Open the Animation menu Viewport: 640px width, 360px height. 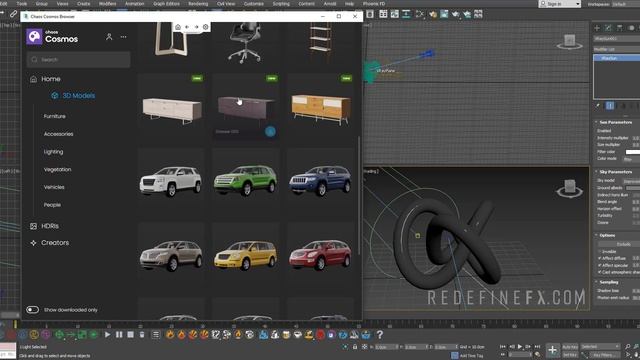(x=134, y=4)
